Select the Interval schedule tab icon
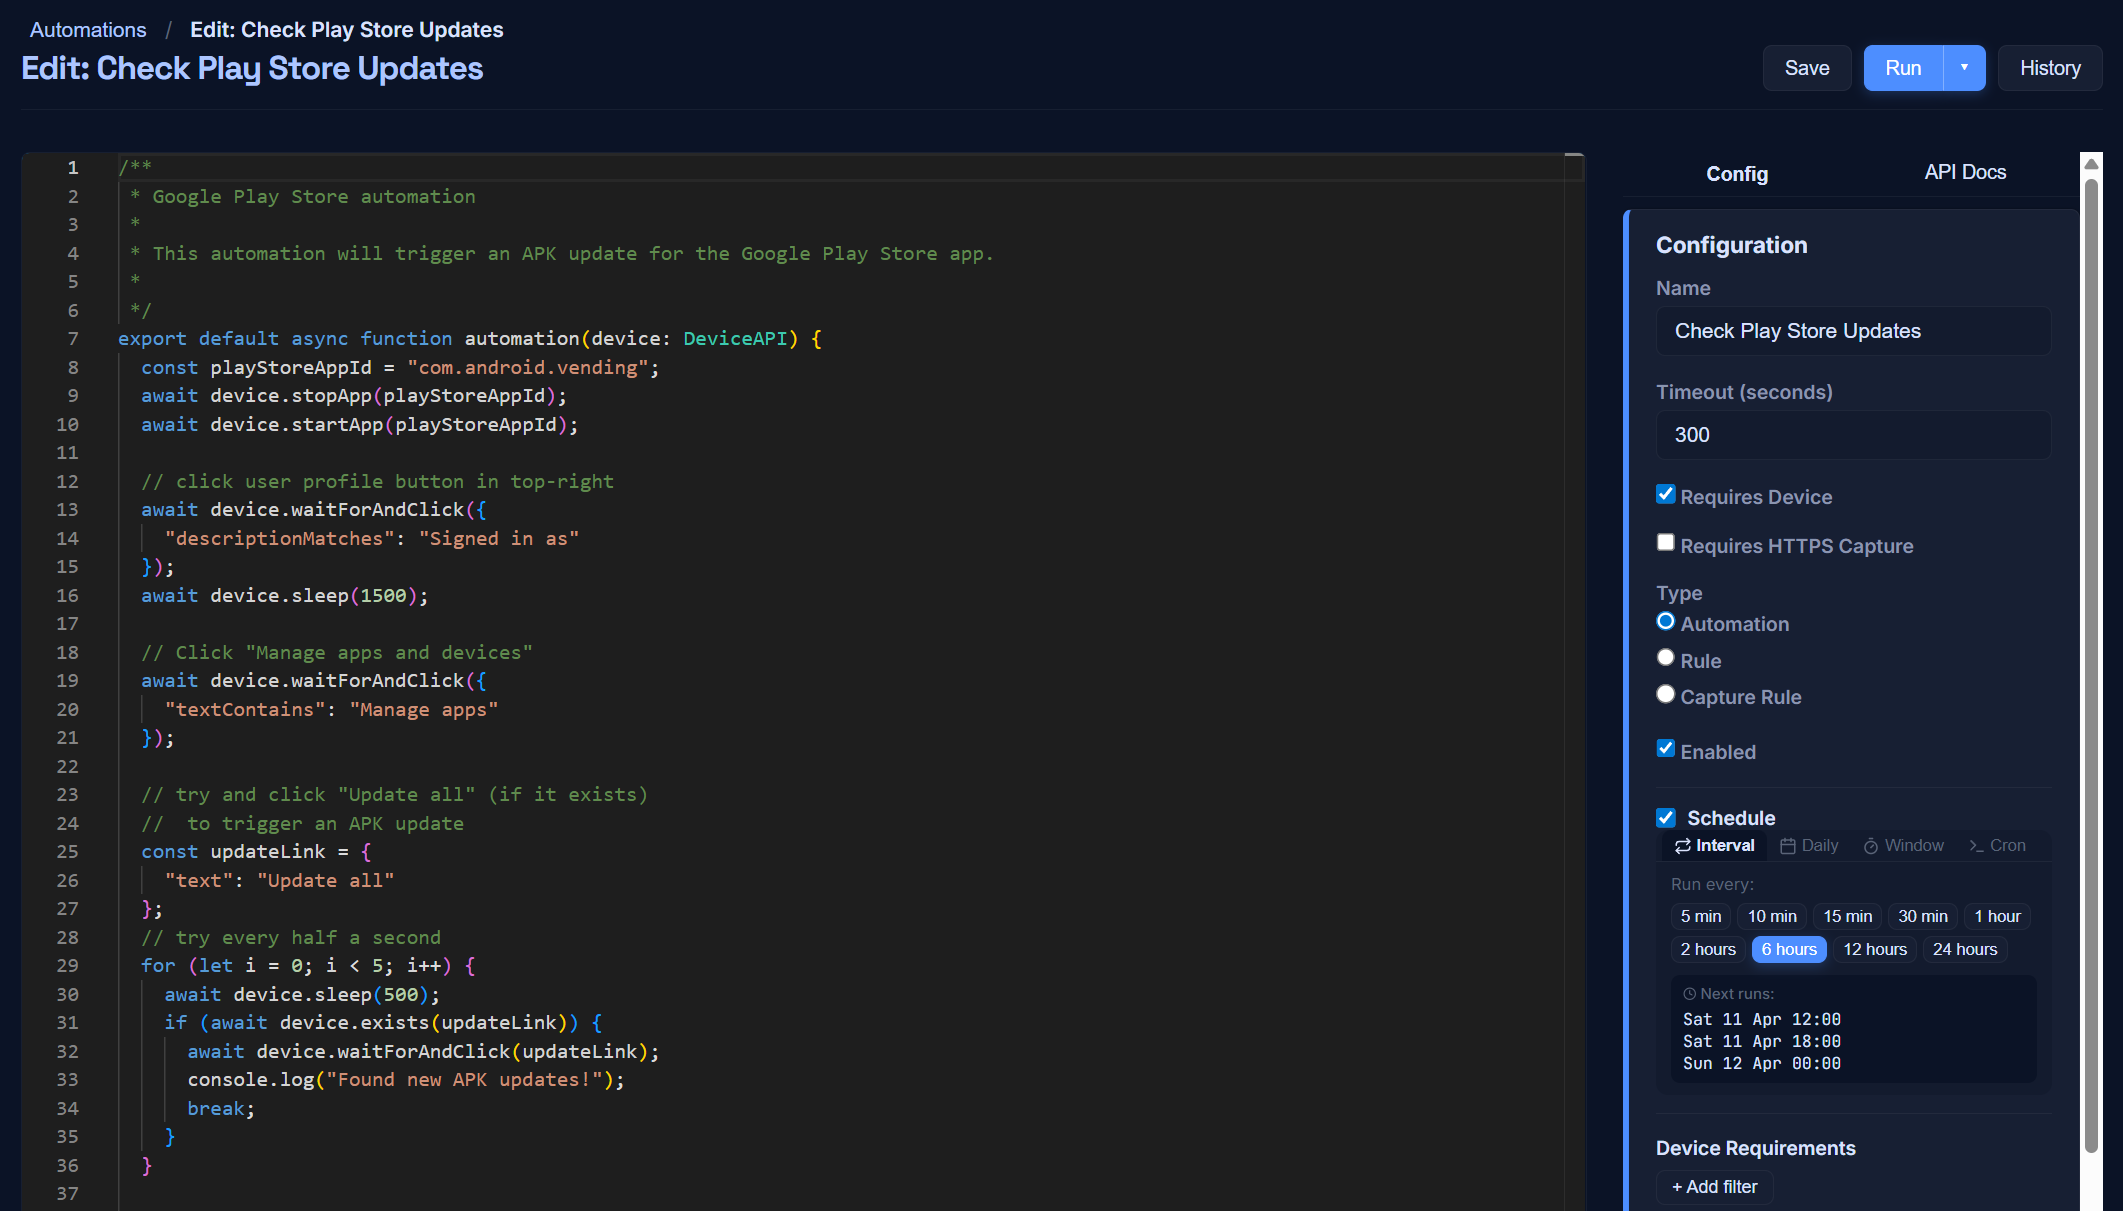This screenshot has width=2123, height=1211. point(1683,846)
